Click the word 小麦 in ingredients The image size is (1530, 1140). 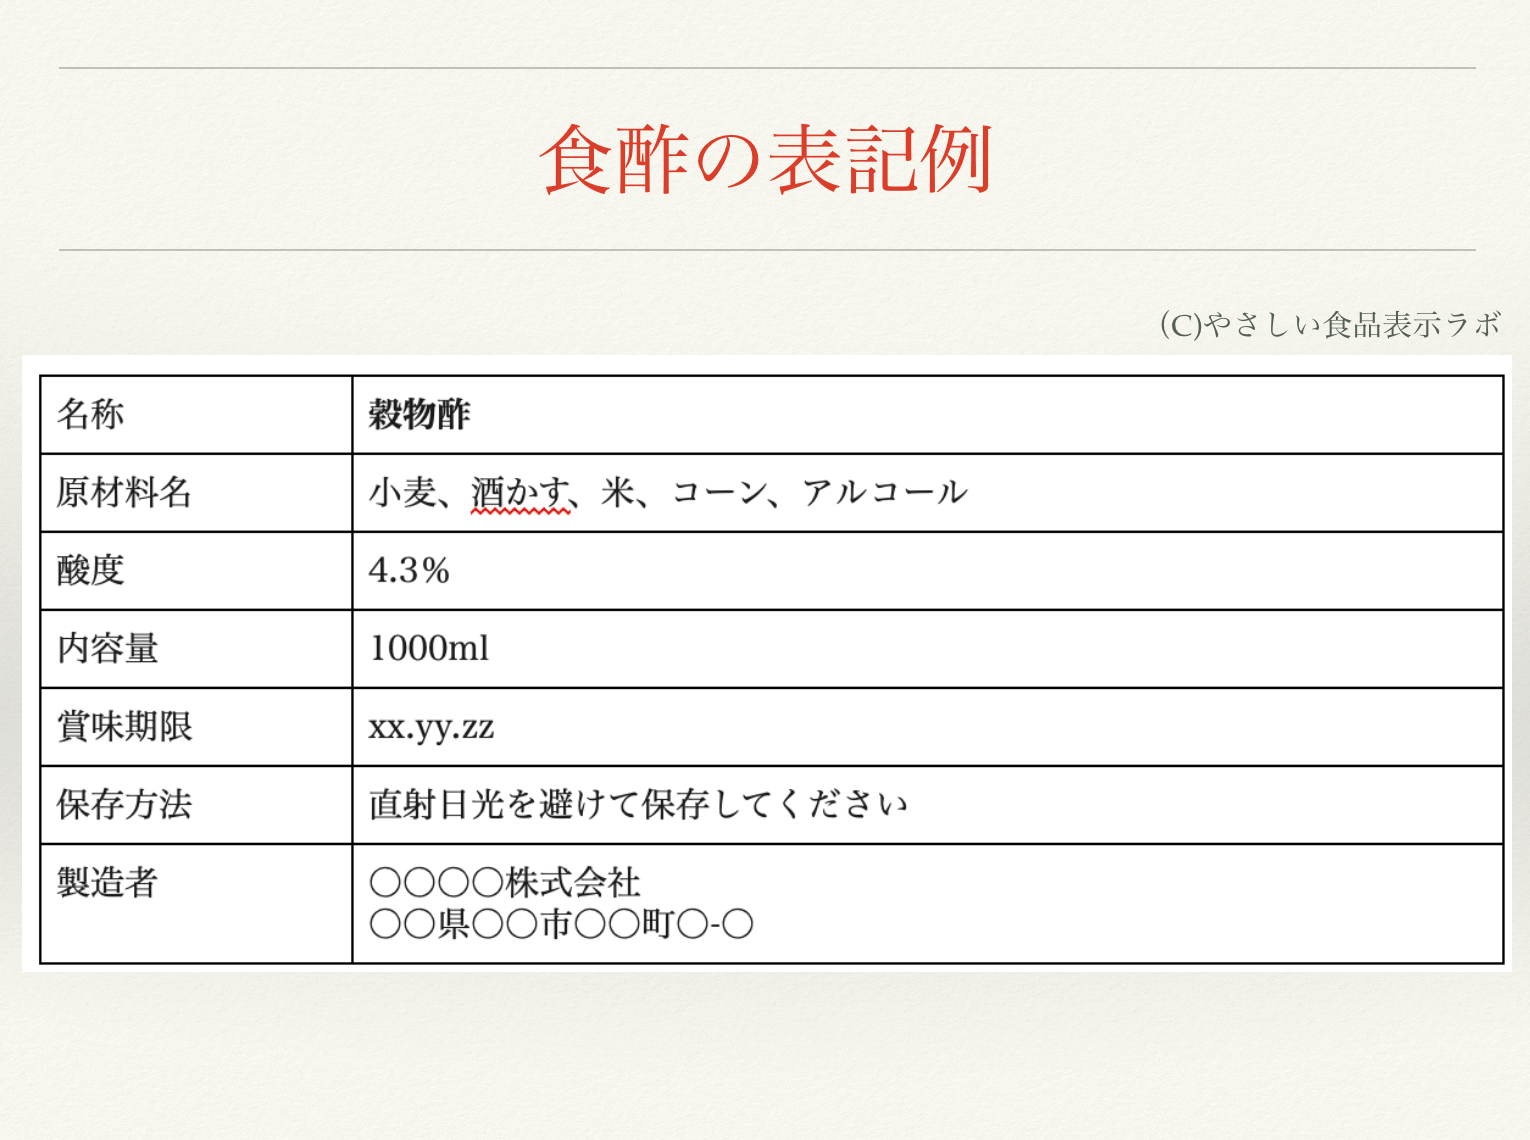[402, 493]
